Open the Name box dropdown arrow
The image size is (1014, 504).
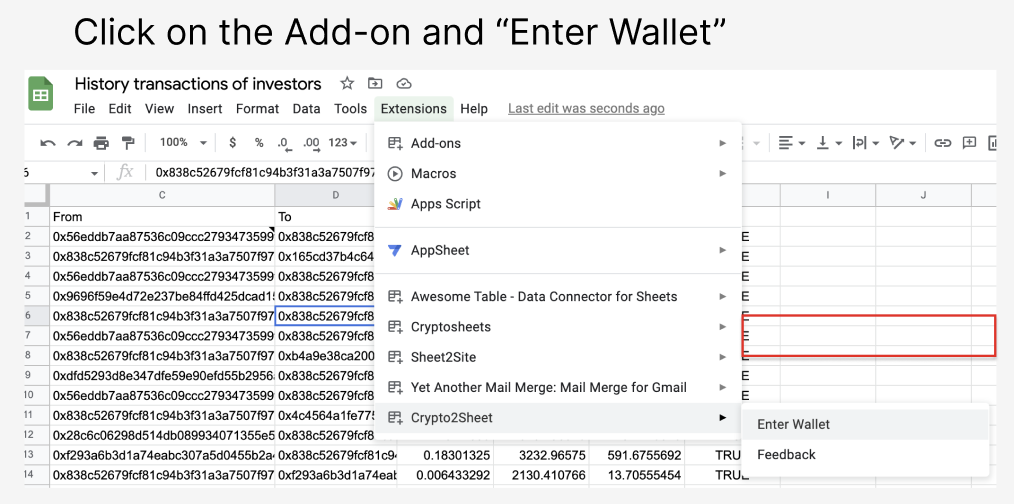(94, 173)
